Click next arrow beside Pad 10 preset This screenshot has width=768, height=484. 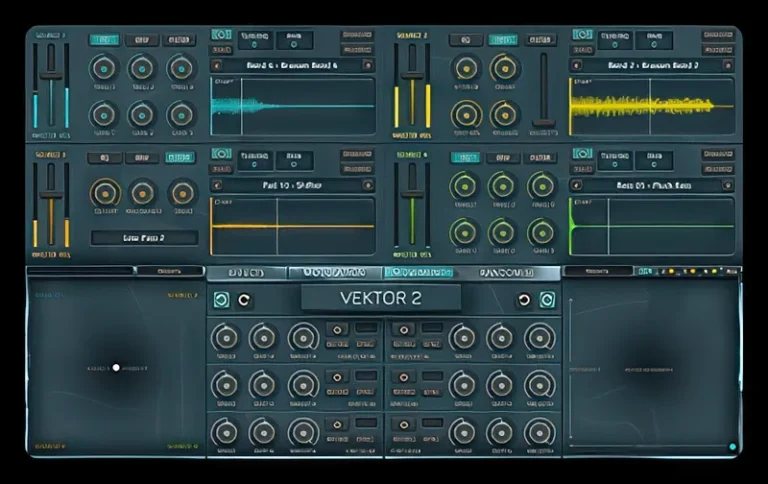(x=368, y=185)
